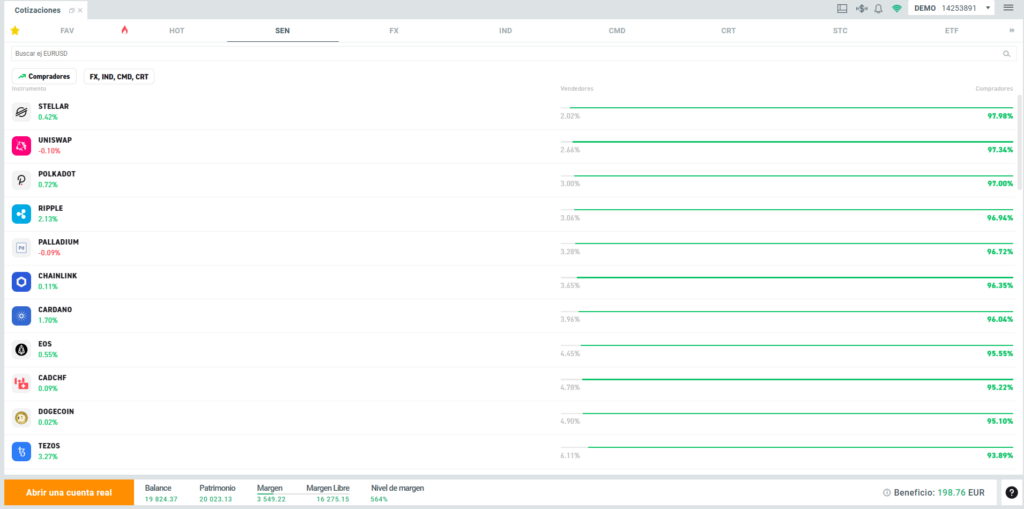
Task: Switch to the STC tab
Action: point(840,31)
